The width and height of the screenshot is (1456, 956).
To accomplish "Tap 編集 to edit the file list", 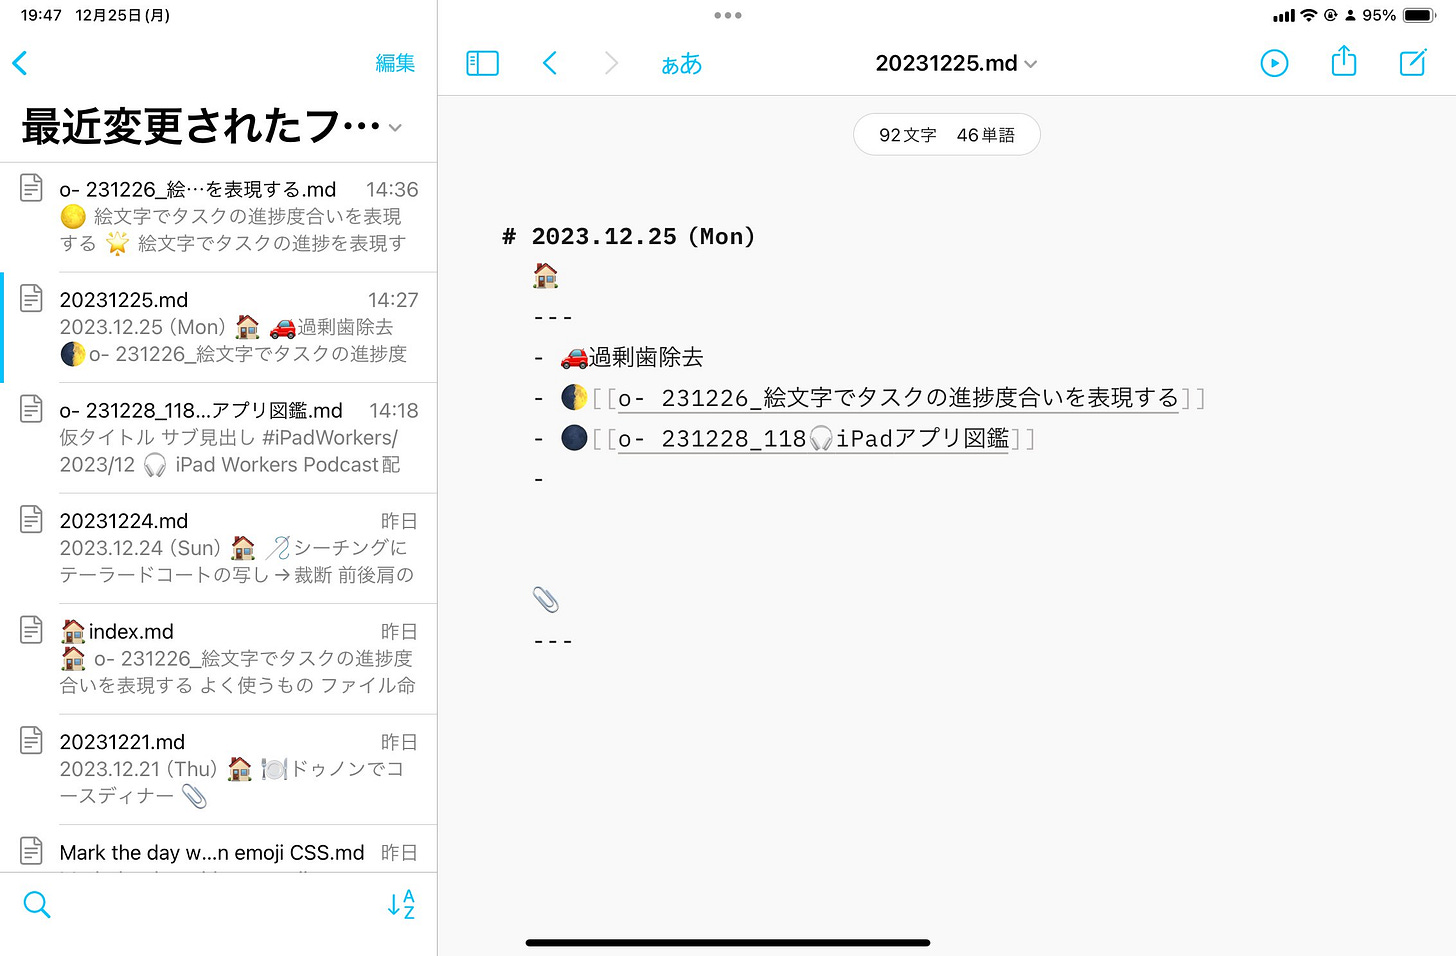I will (395, 63).
